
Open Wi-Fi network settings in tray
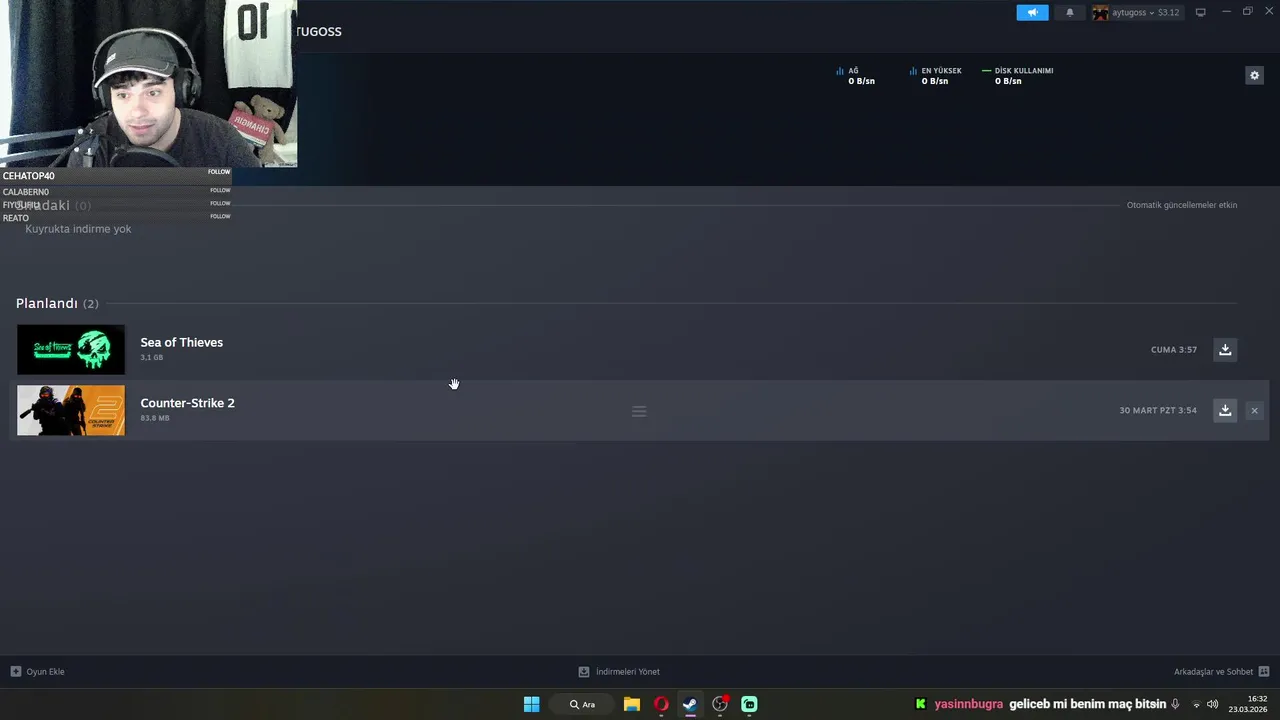coord(1196,704)
